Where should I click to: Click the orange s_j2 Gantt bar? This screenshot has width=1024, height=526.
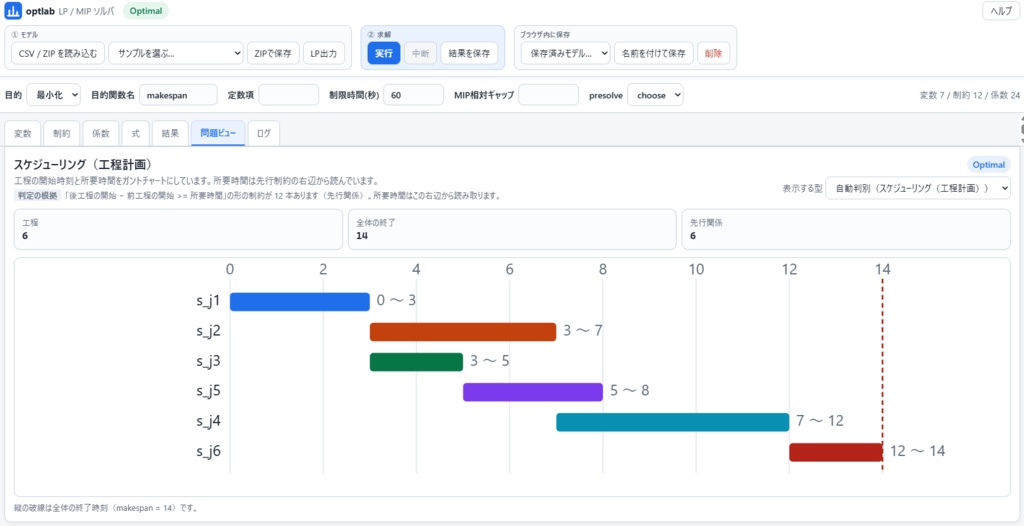[x=463, y=332]
